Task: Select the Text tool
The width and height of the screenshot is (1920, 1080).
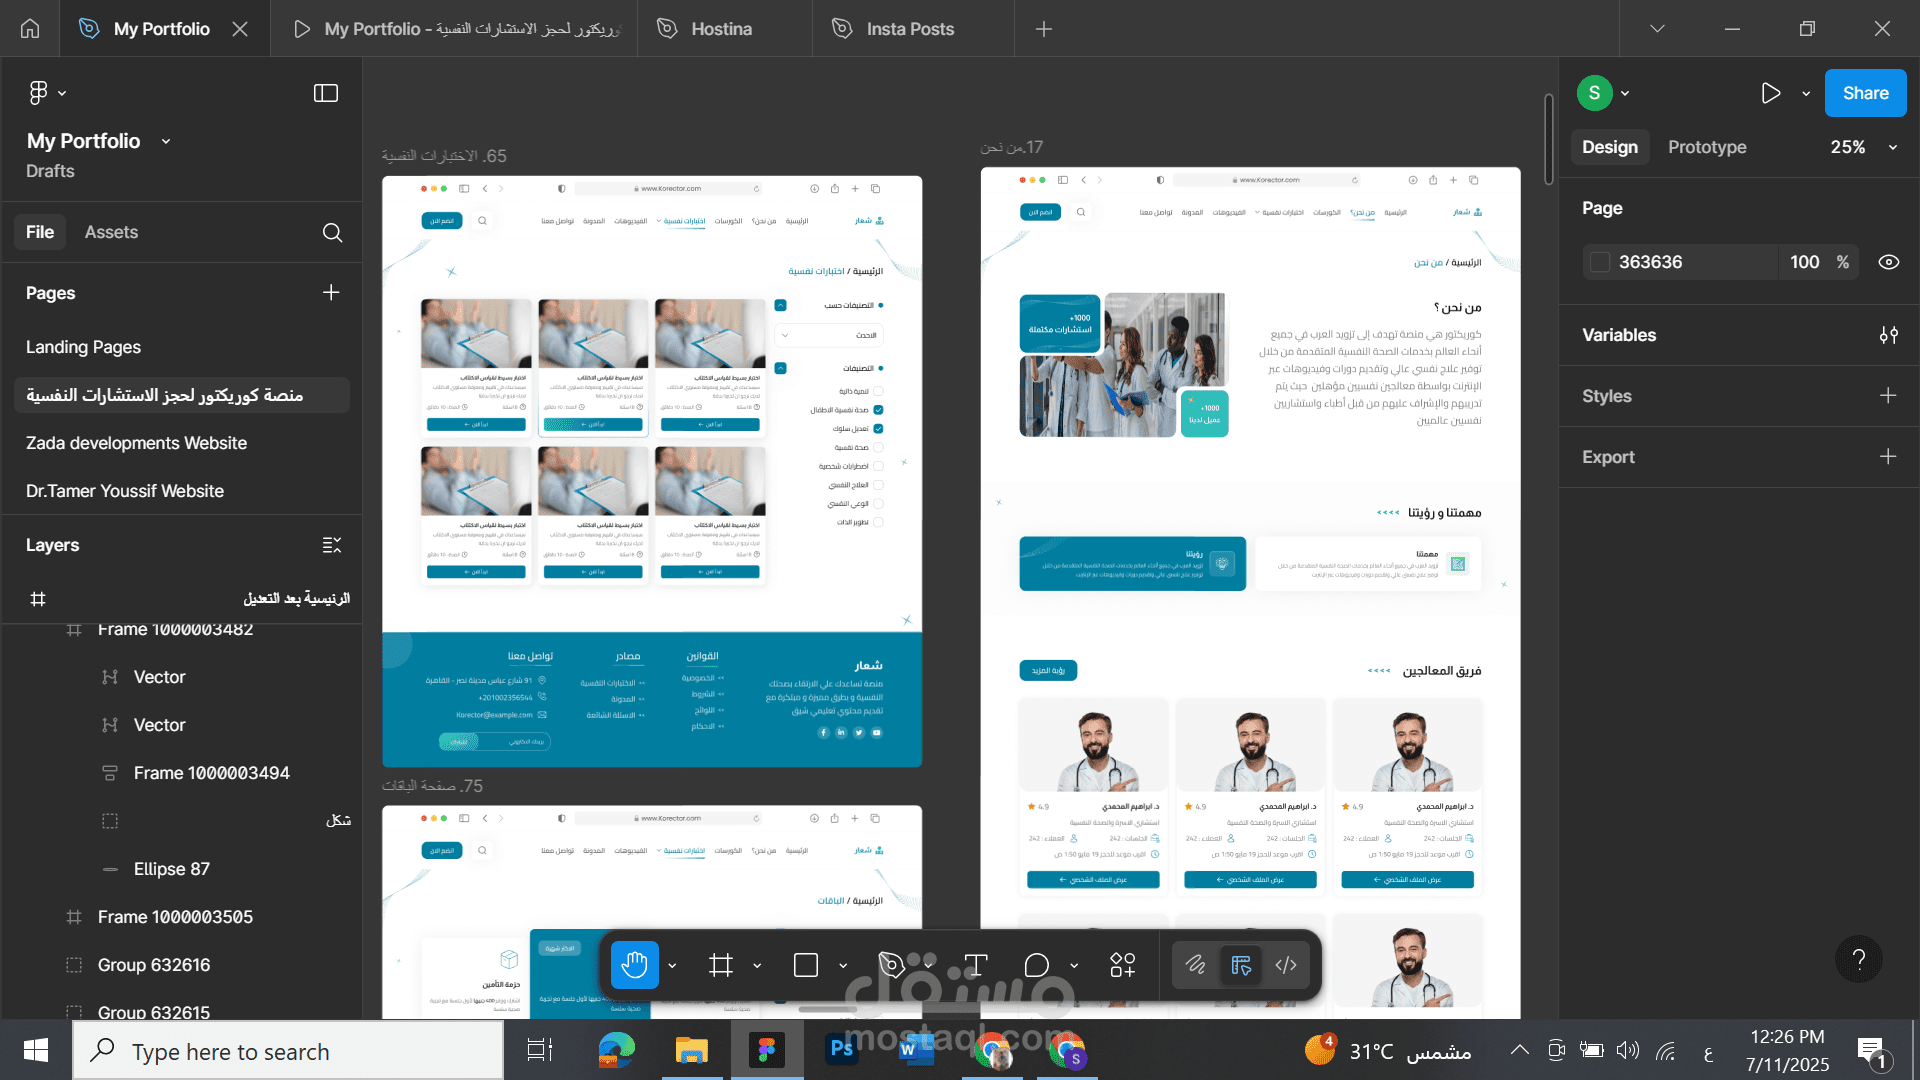Action: coord(976,965)
